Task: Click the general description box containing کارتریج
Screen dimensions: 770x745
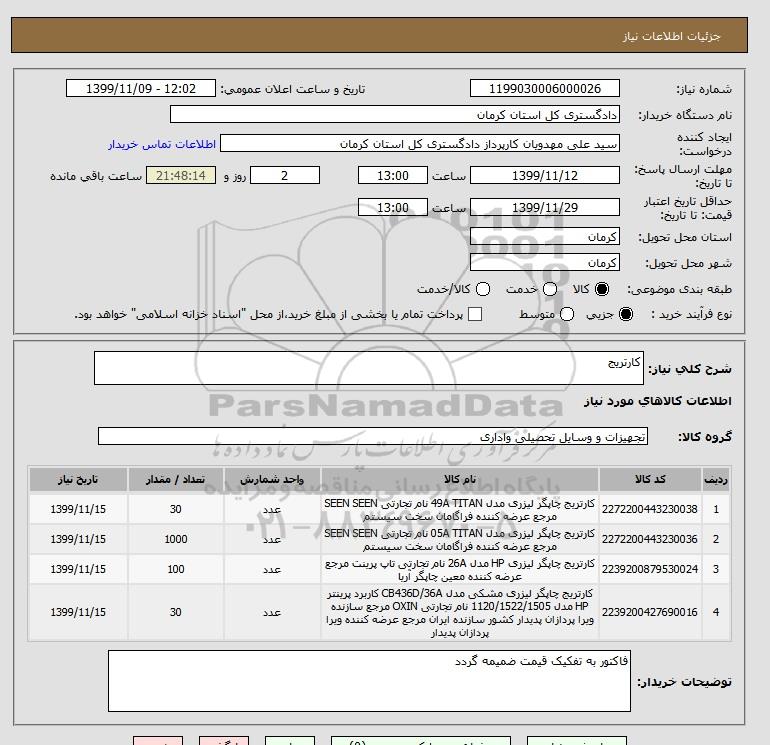Action: pyautogui.click(x=369, y=368)
